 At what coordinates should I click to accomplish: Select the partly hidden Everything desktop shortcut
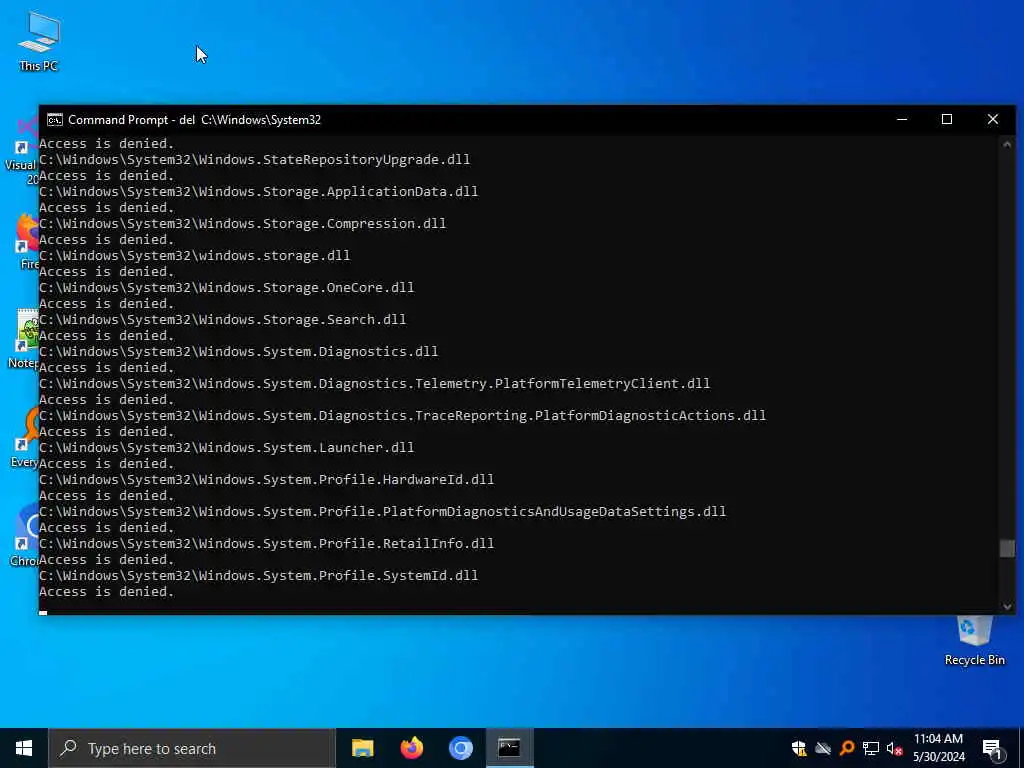click(25, 438)
